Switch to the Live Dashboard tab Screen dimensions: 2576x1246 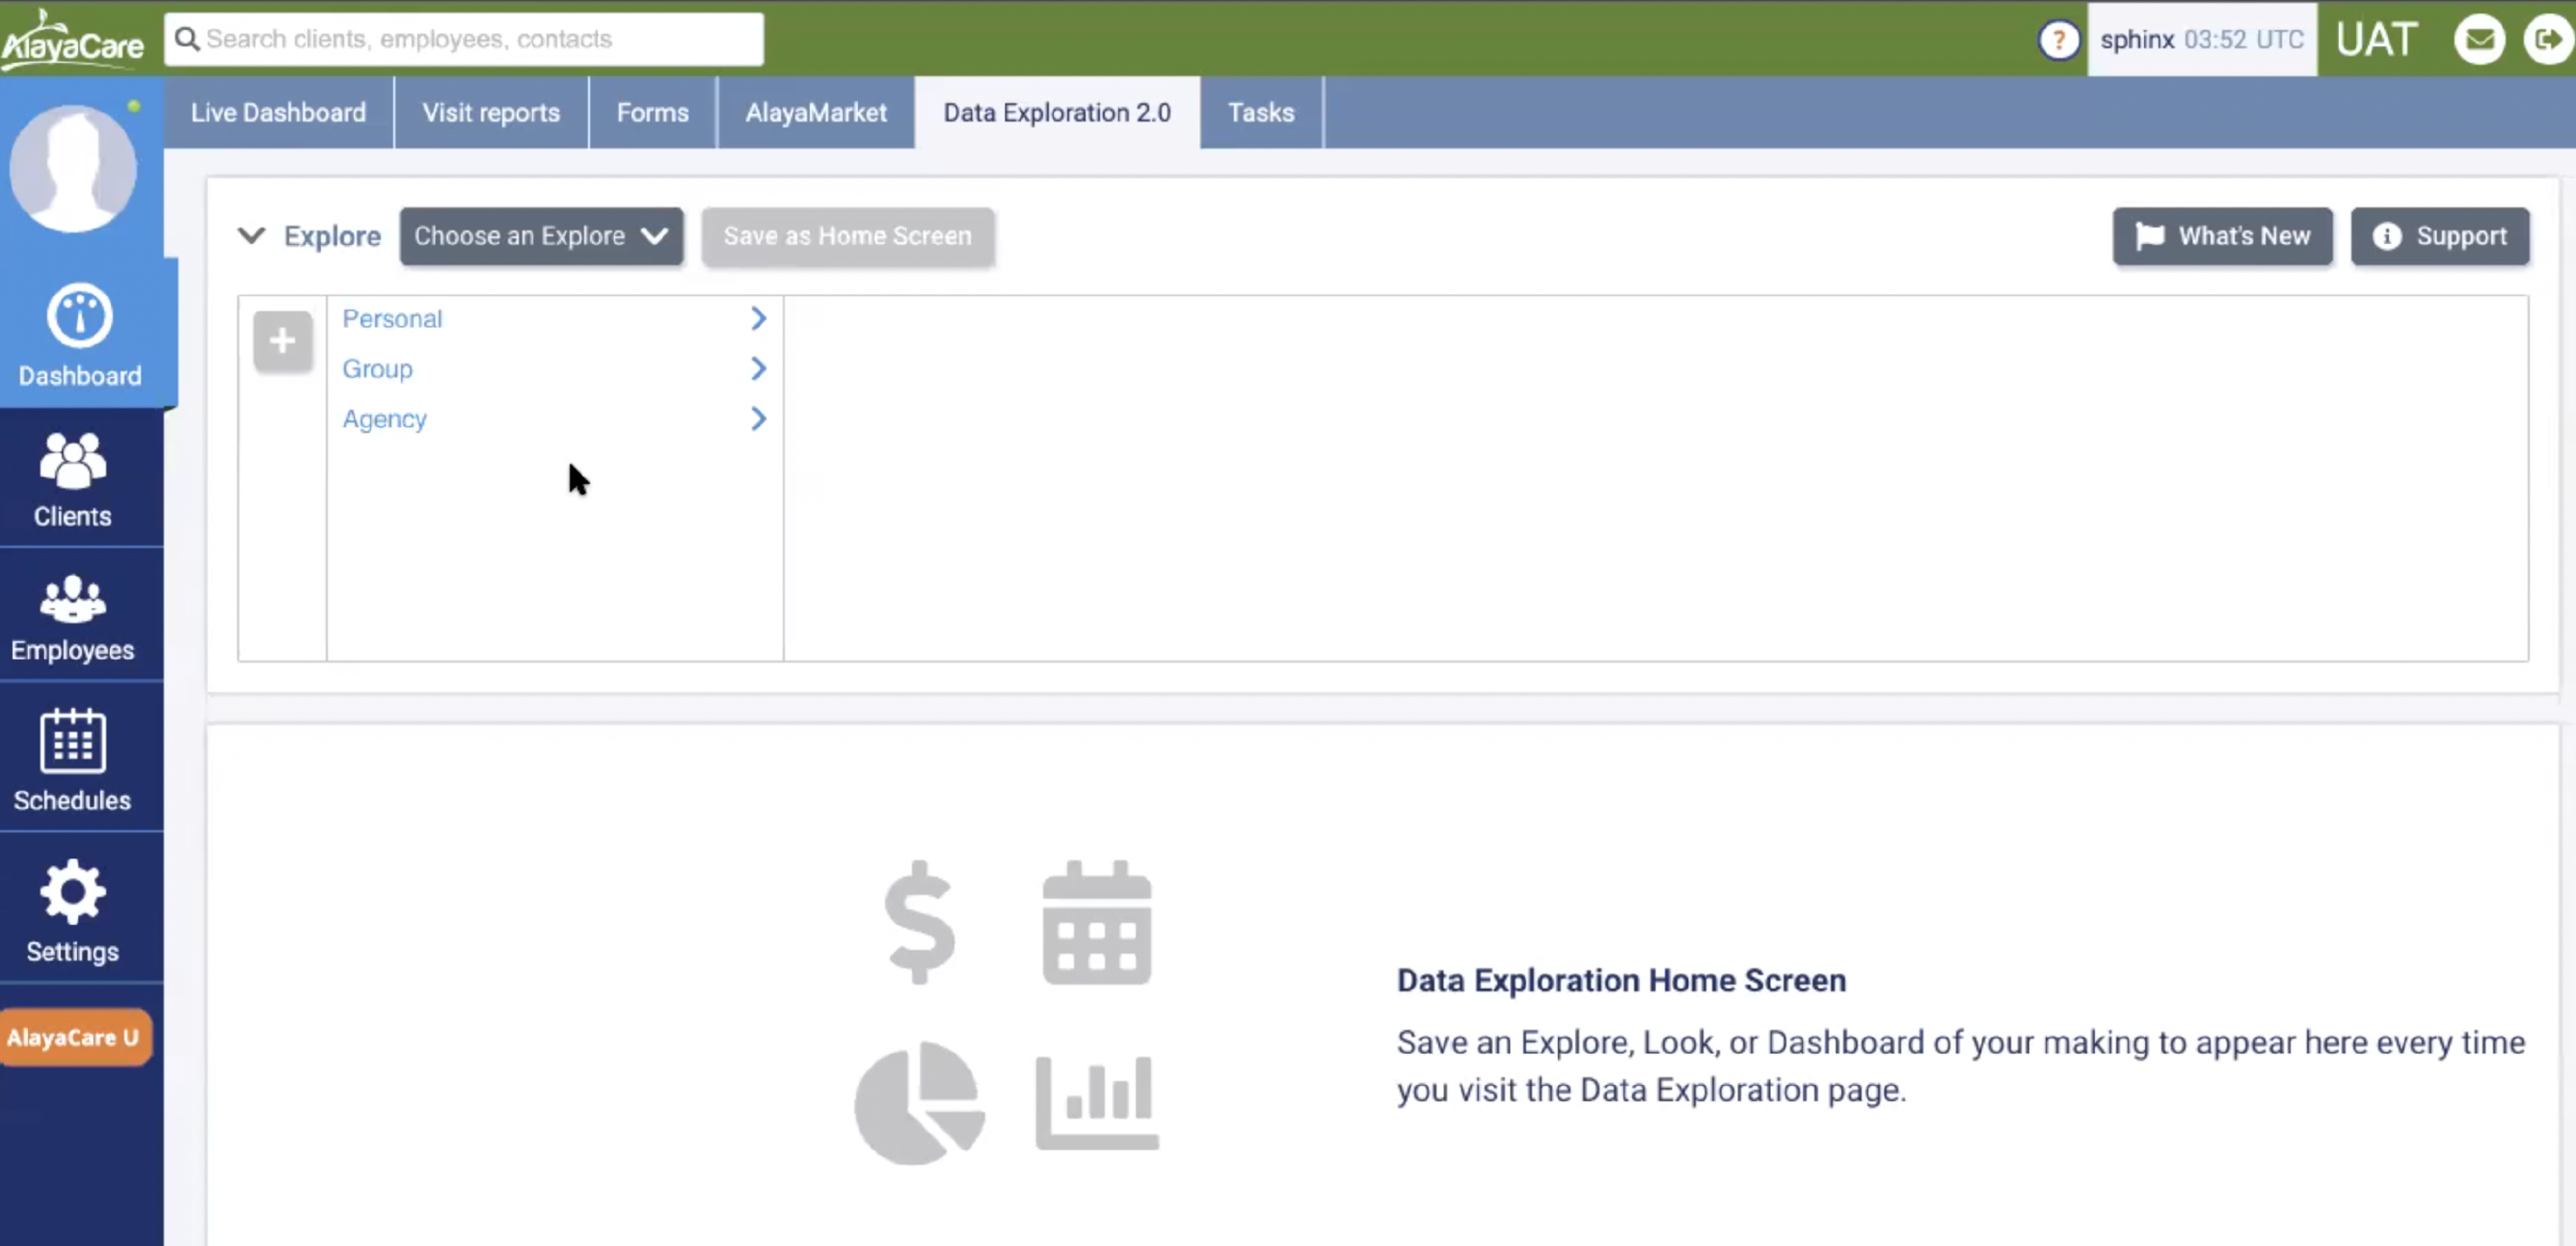point(278,112)
